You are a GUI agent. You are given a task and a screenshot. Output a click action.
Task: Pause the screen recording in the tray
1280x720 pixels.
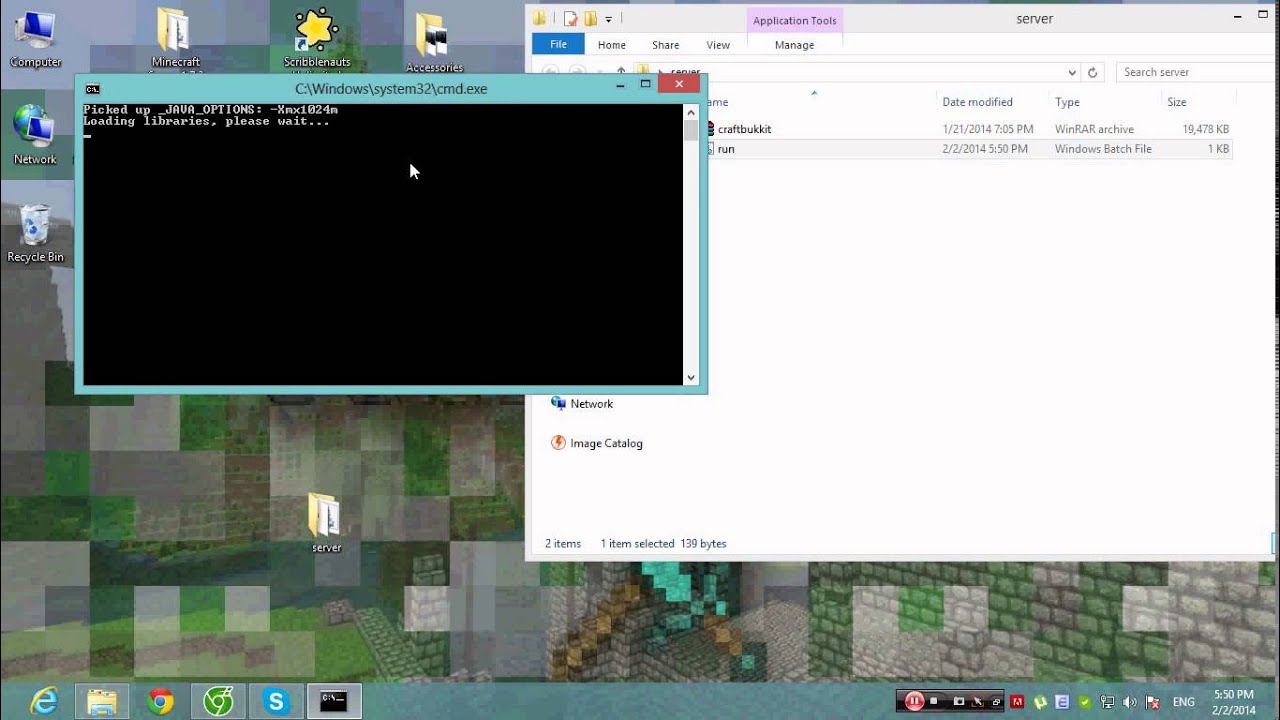(x=914, y=702)
